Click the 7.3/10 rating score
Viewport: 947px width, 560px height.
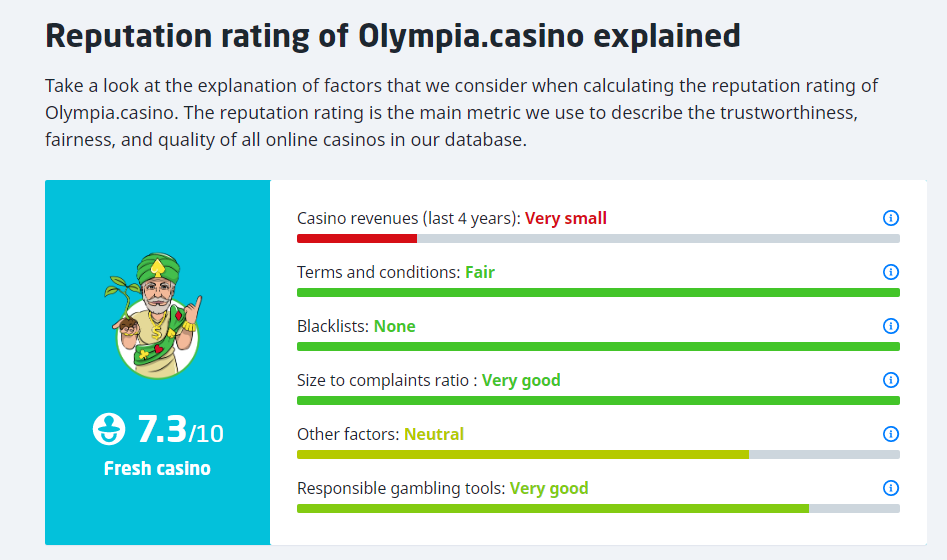coord(180,430)
